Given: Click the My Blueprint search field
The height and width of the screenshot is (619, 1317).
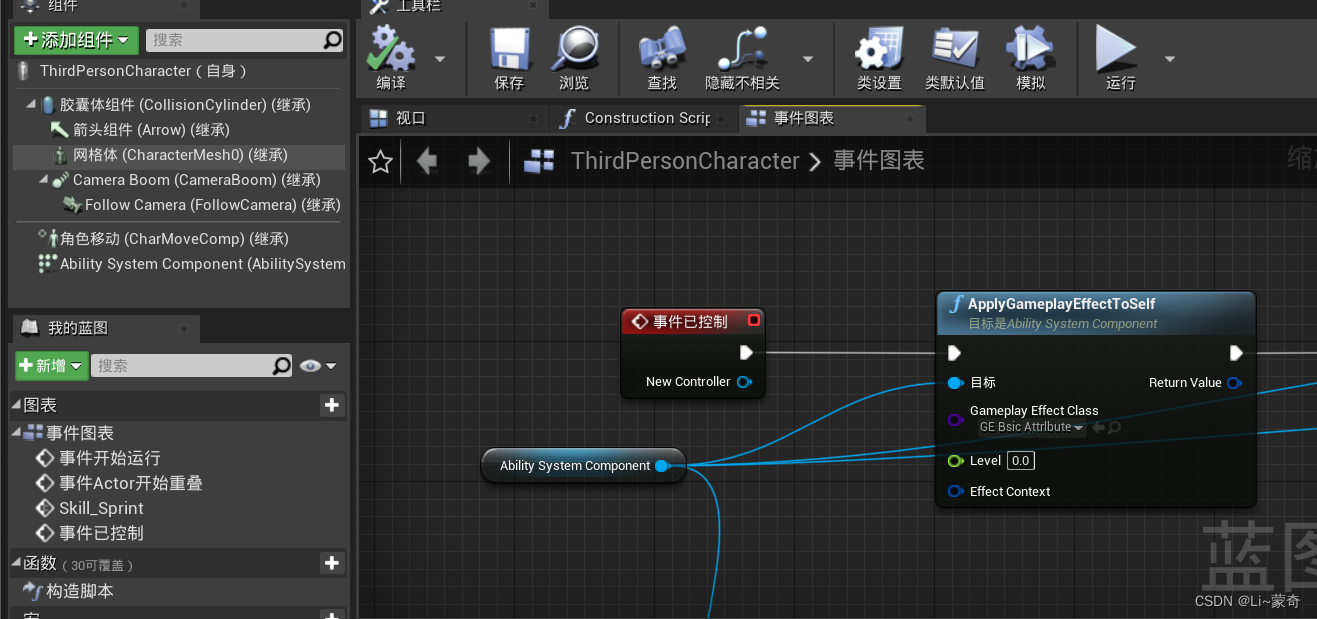Looking at the screenshot, I should tap(192, 366).
